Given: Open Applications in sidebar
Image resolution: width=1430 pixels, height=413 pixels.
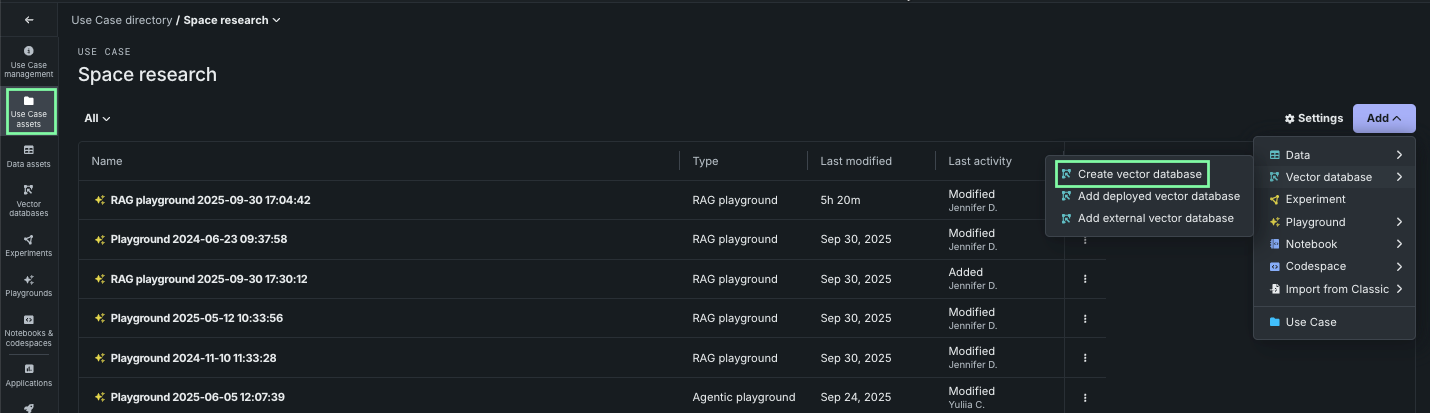Looking at the screenshot, I should point(29,375).
